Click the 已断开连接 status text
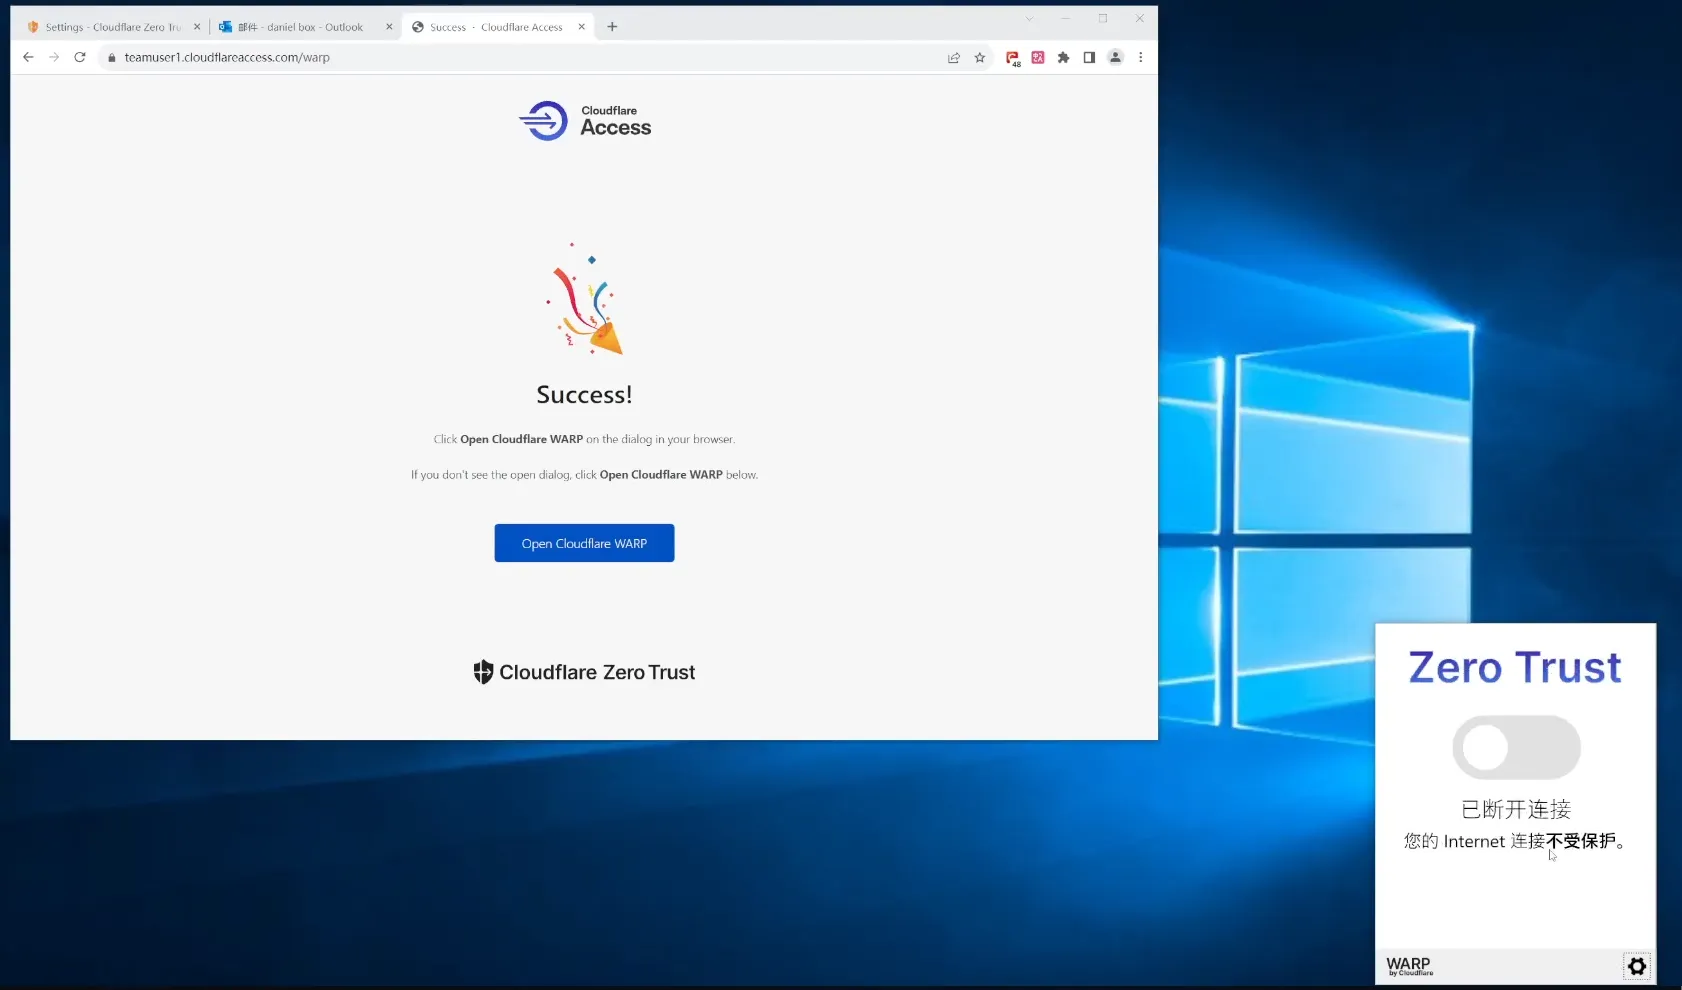Viewport: 1682px width, 990px height. click(1516, 809)
